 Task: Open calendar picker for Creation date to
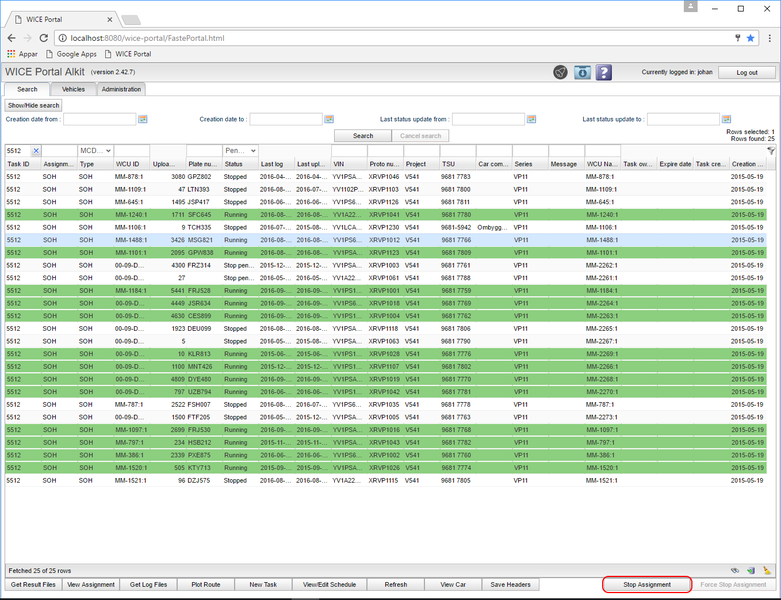[x=329, y=119]
